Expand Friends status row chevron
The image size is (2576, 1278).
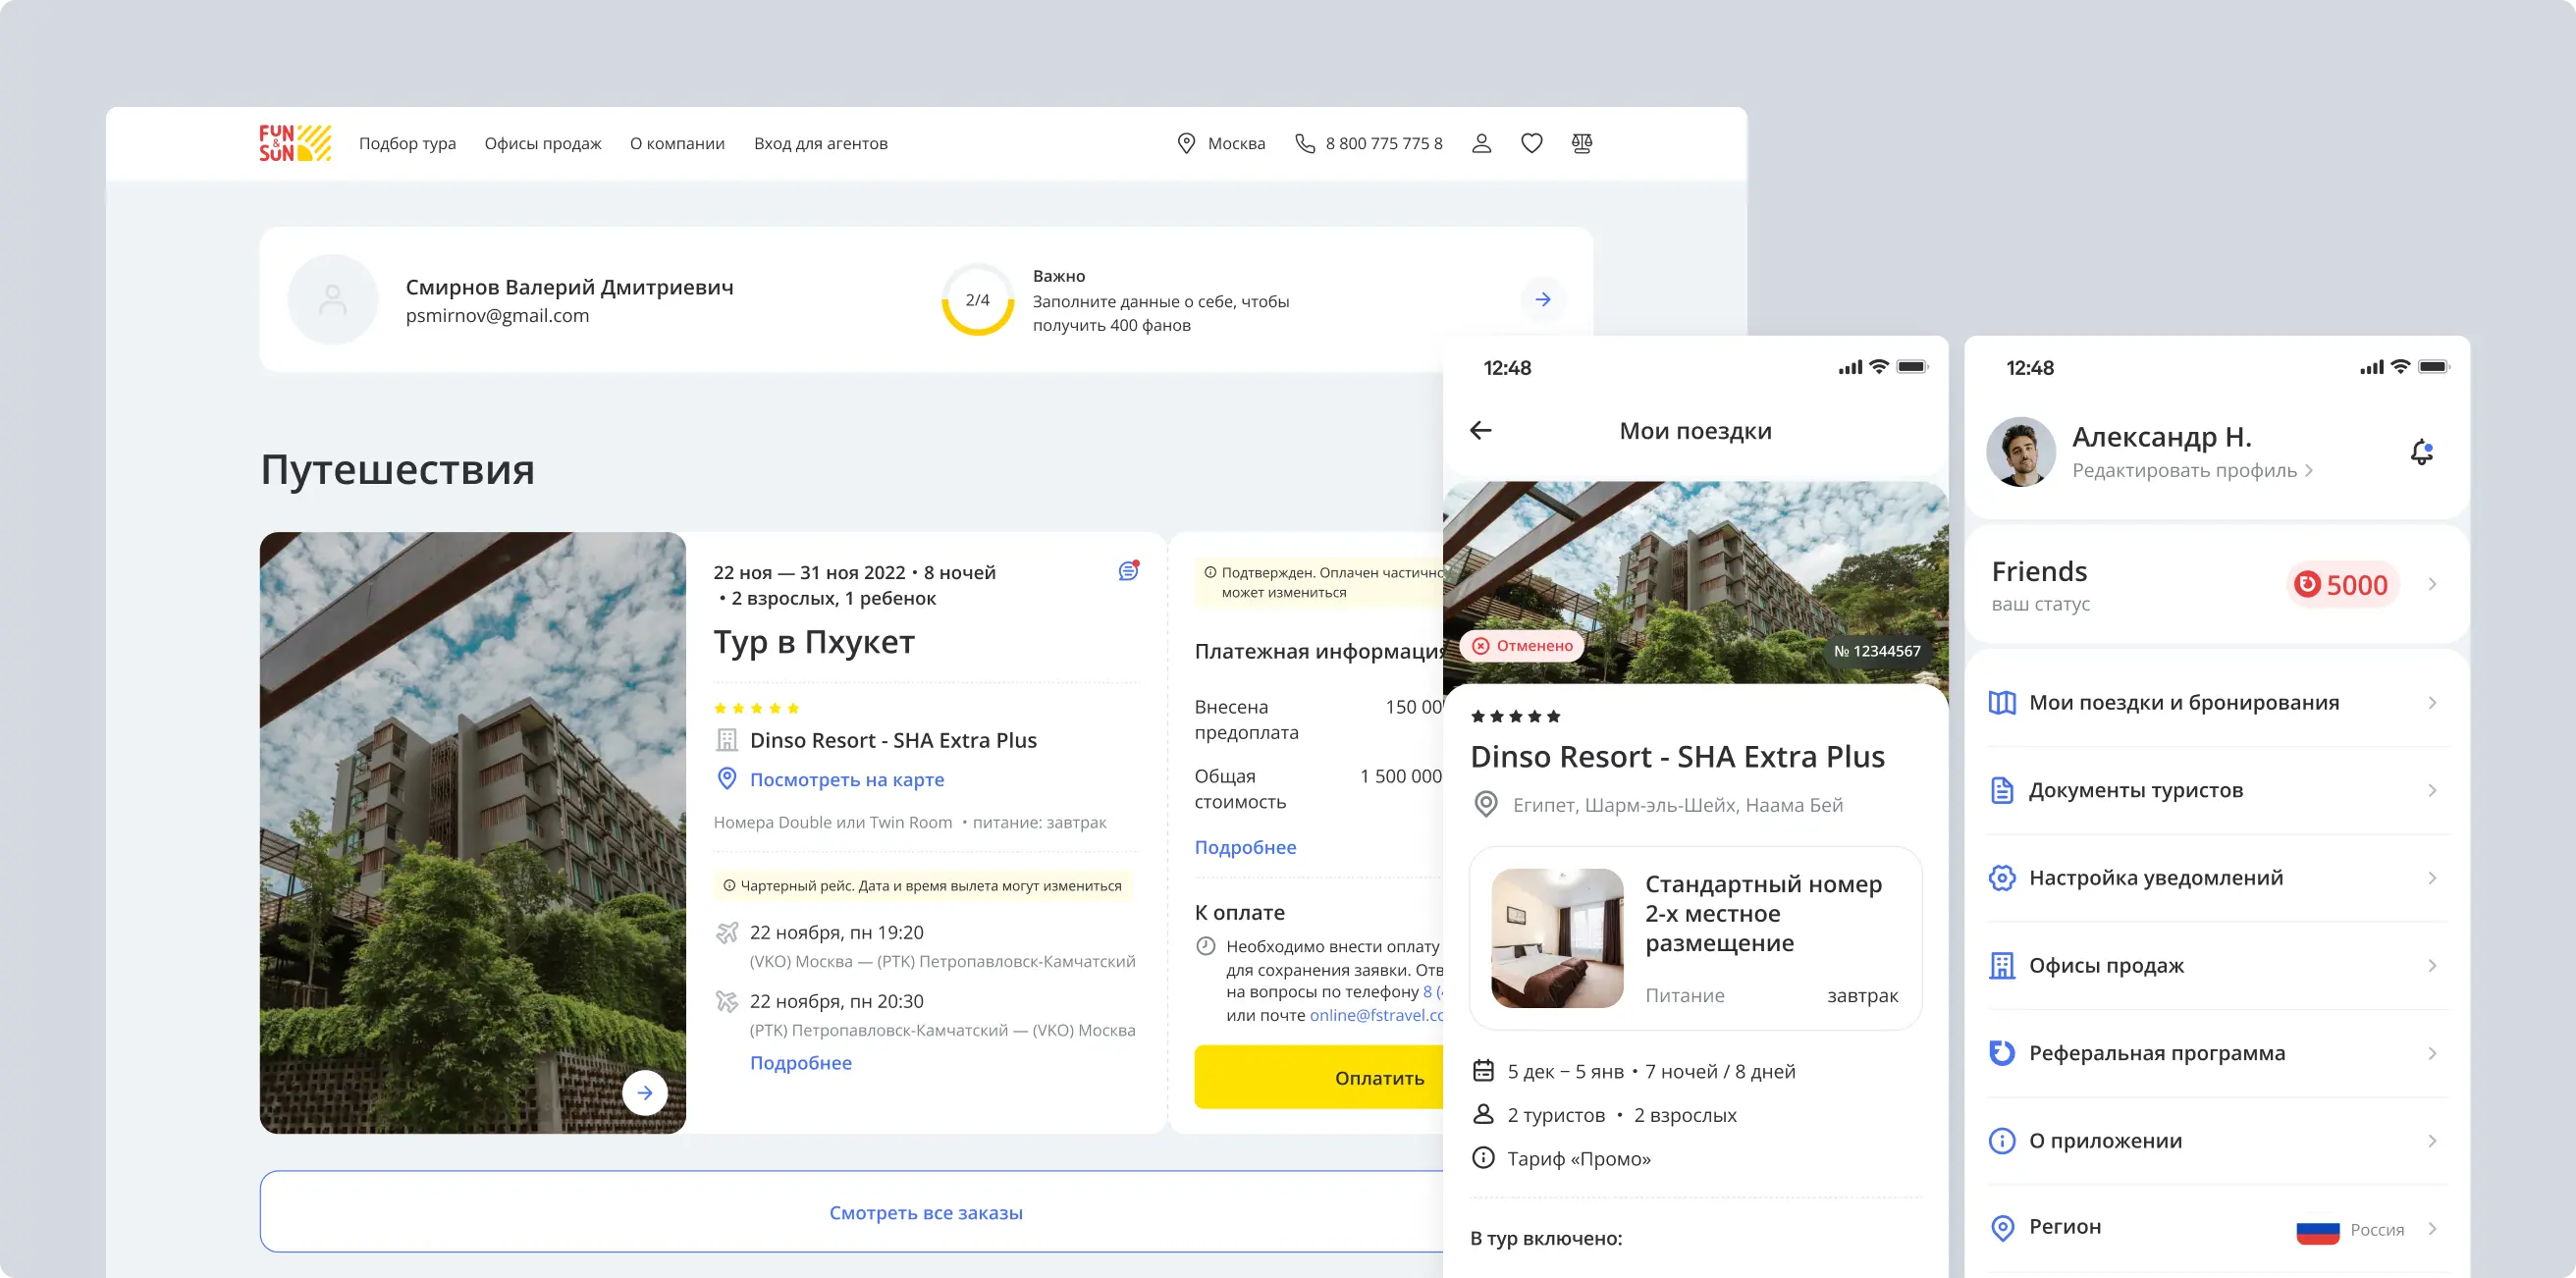(x=2432, y=584)
